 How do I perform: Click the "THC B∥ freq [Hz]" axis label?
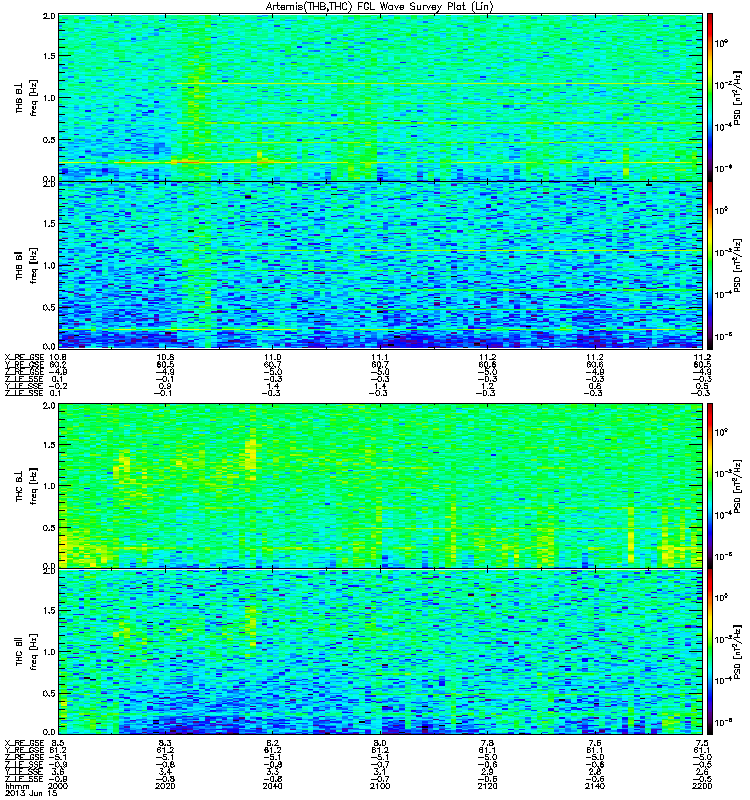(26, 652)
